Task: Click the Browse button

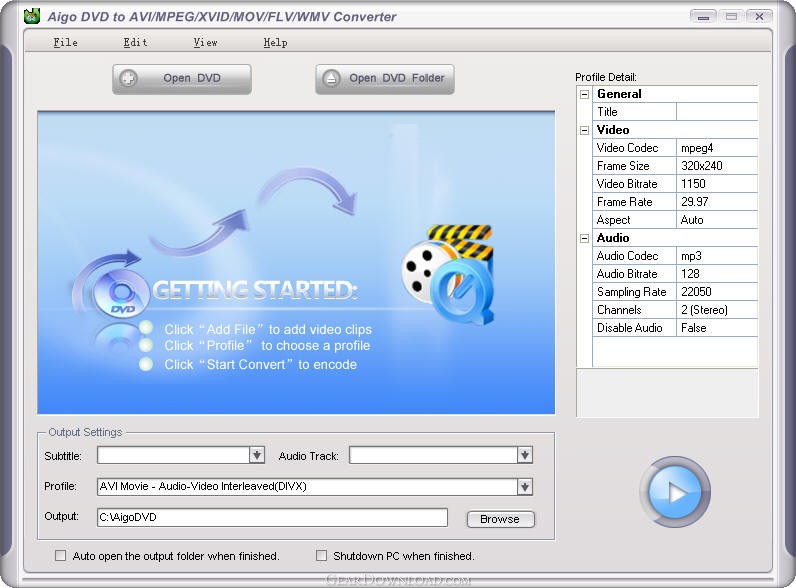Action: click(500, 519)
